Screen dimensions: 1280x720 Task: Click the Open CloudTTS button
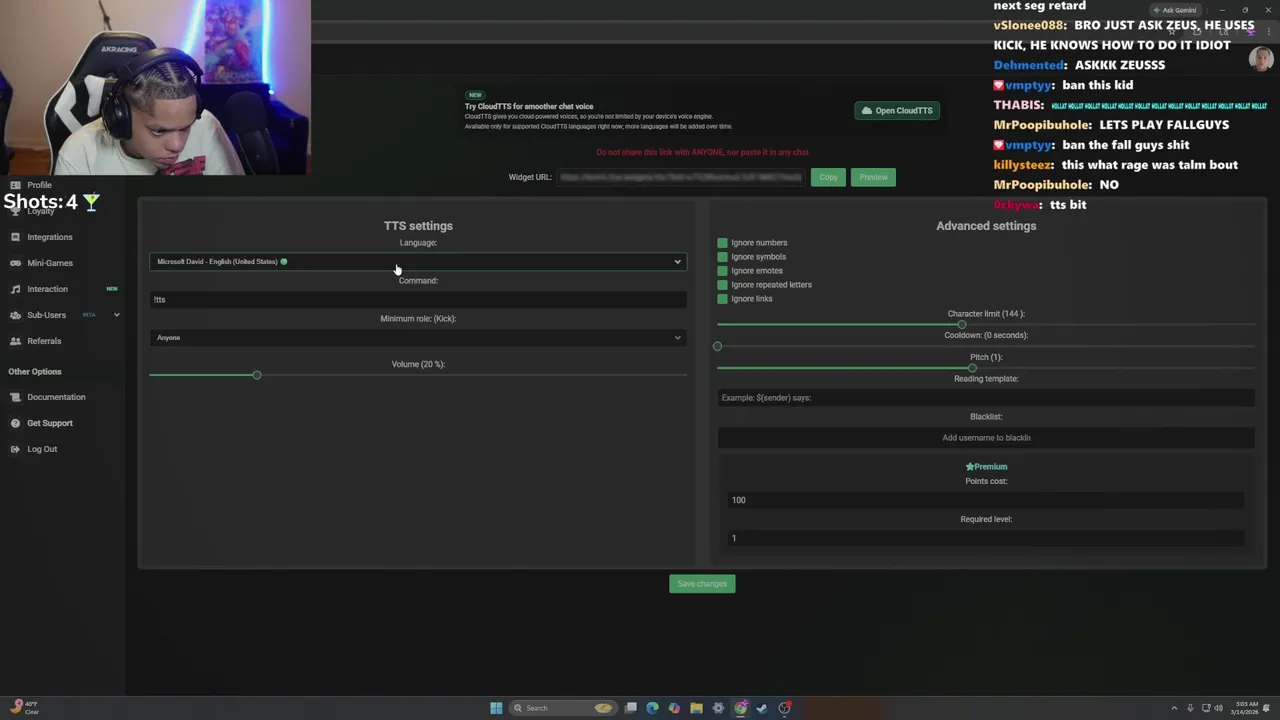[897, 111]
